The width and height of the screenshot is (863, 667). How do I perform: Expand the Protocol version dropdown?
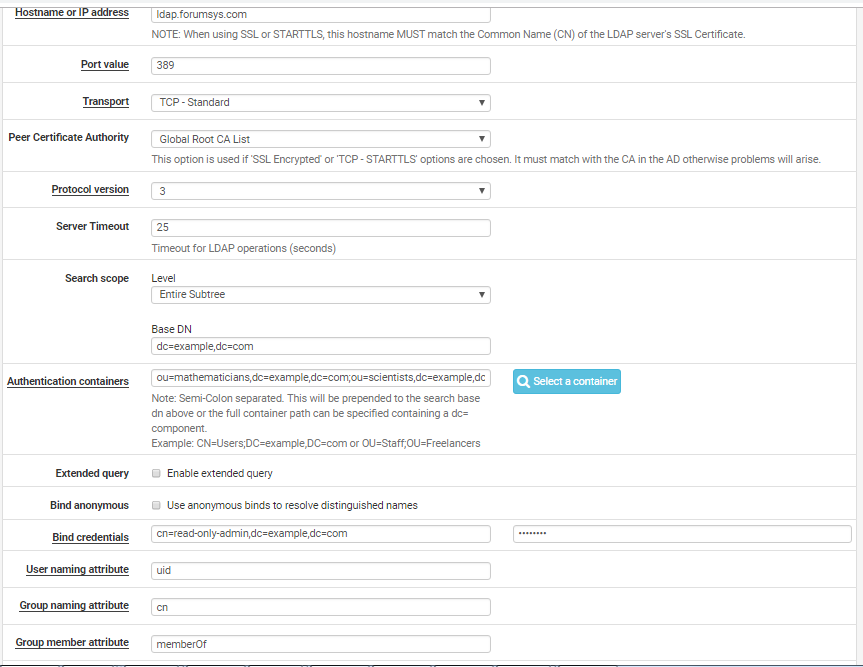click(320, 190)
